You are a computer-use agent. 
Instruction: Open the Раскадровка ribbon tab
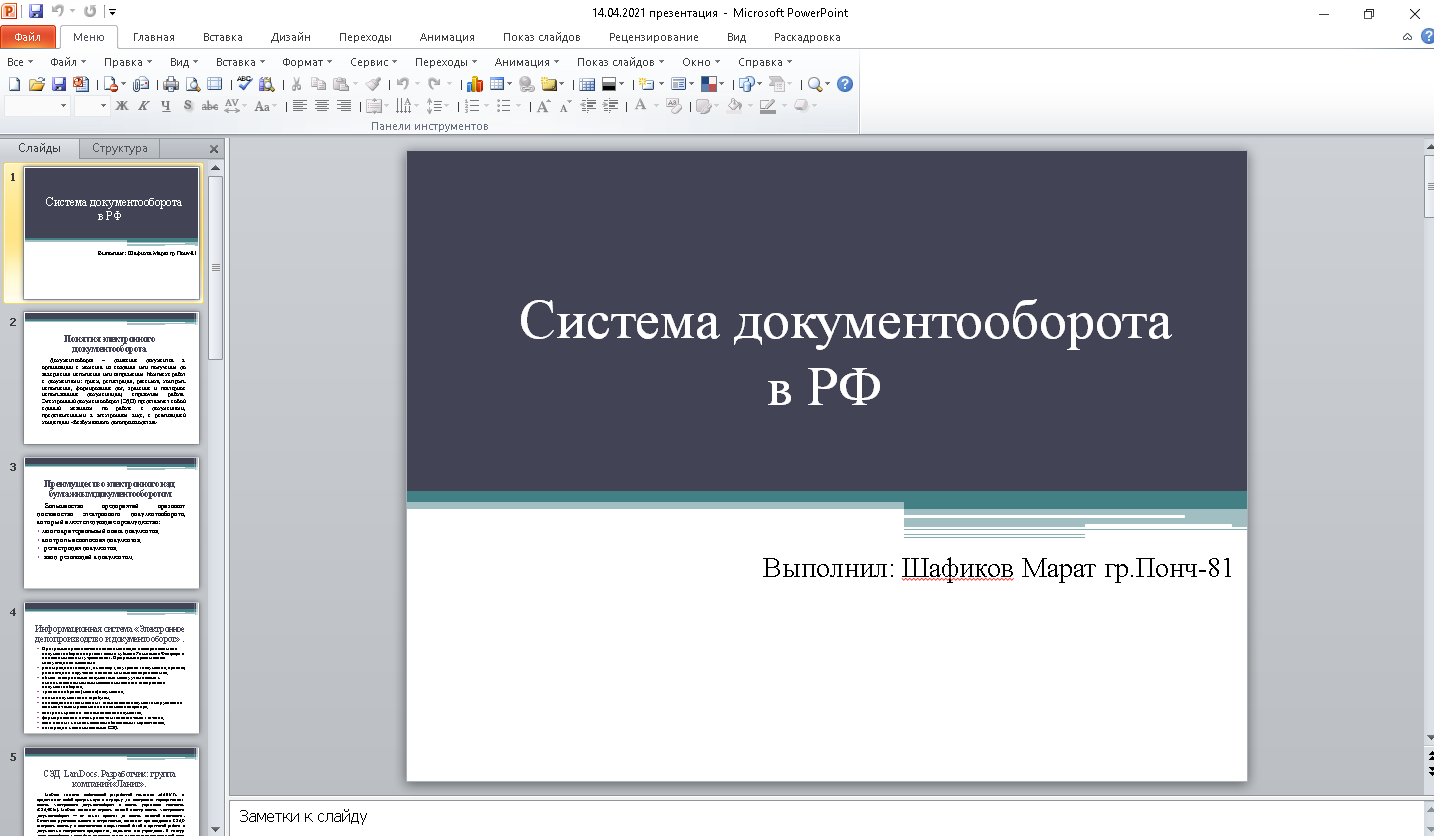(x=807, y=37)
